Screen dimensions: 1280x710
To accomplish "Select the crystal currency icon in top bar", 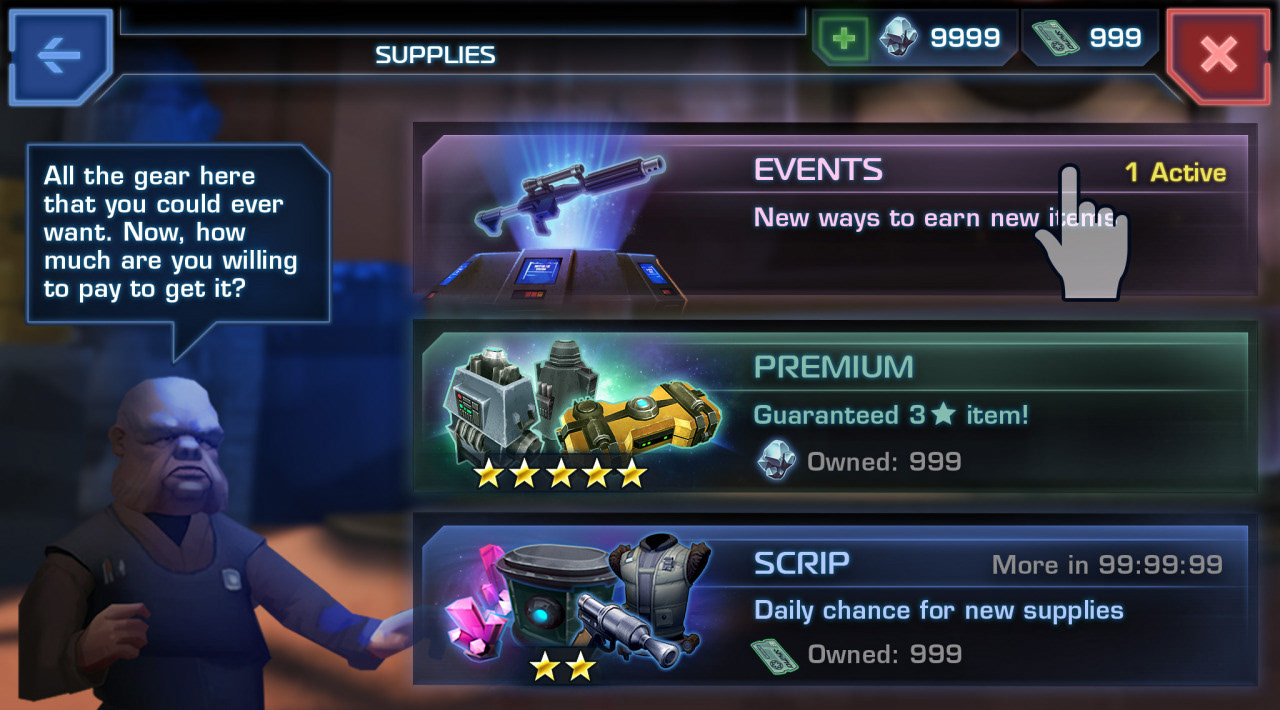I will point(898,38).
